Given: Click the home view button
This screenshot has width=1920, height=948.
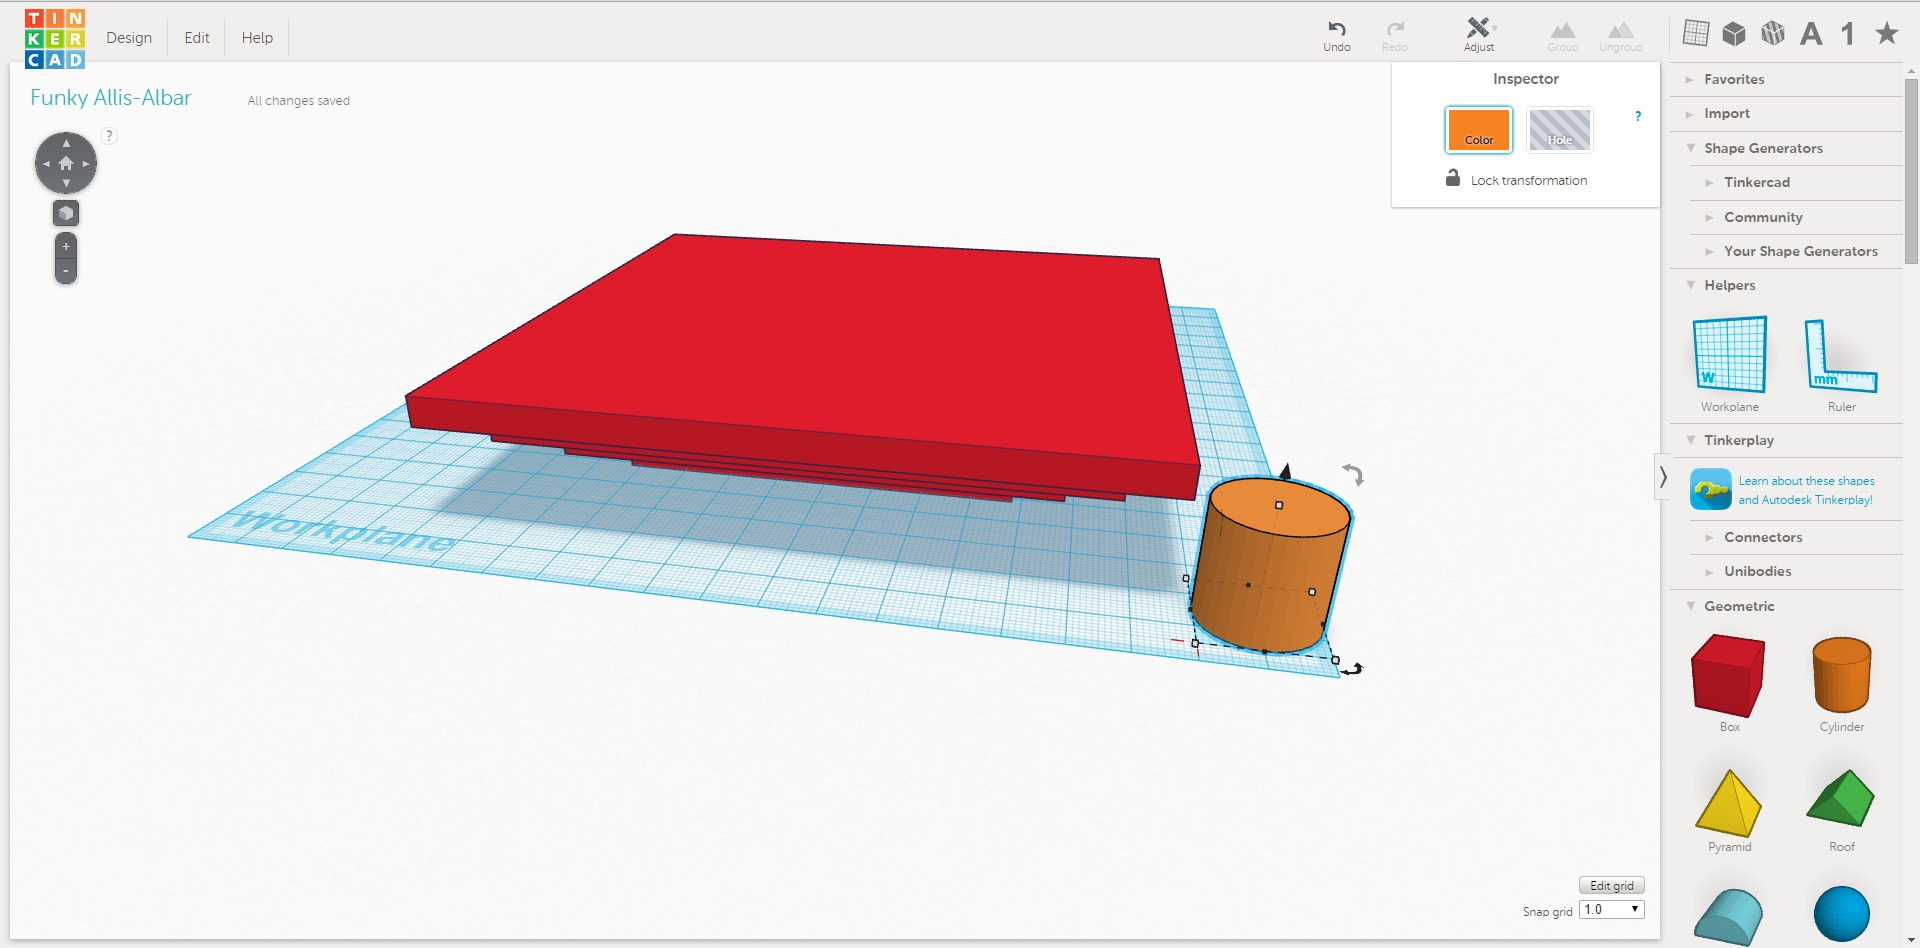Looking at the screenshot, I should tap(66, 163).
